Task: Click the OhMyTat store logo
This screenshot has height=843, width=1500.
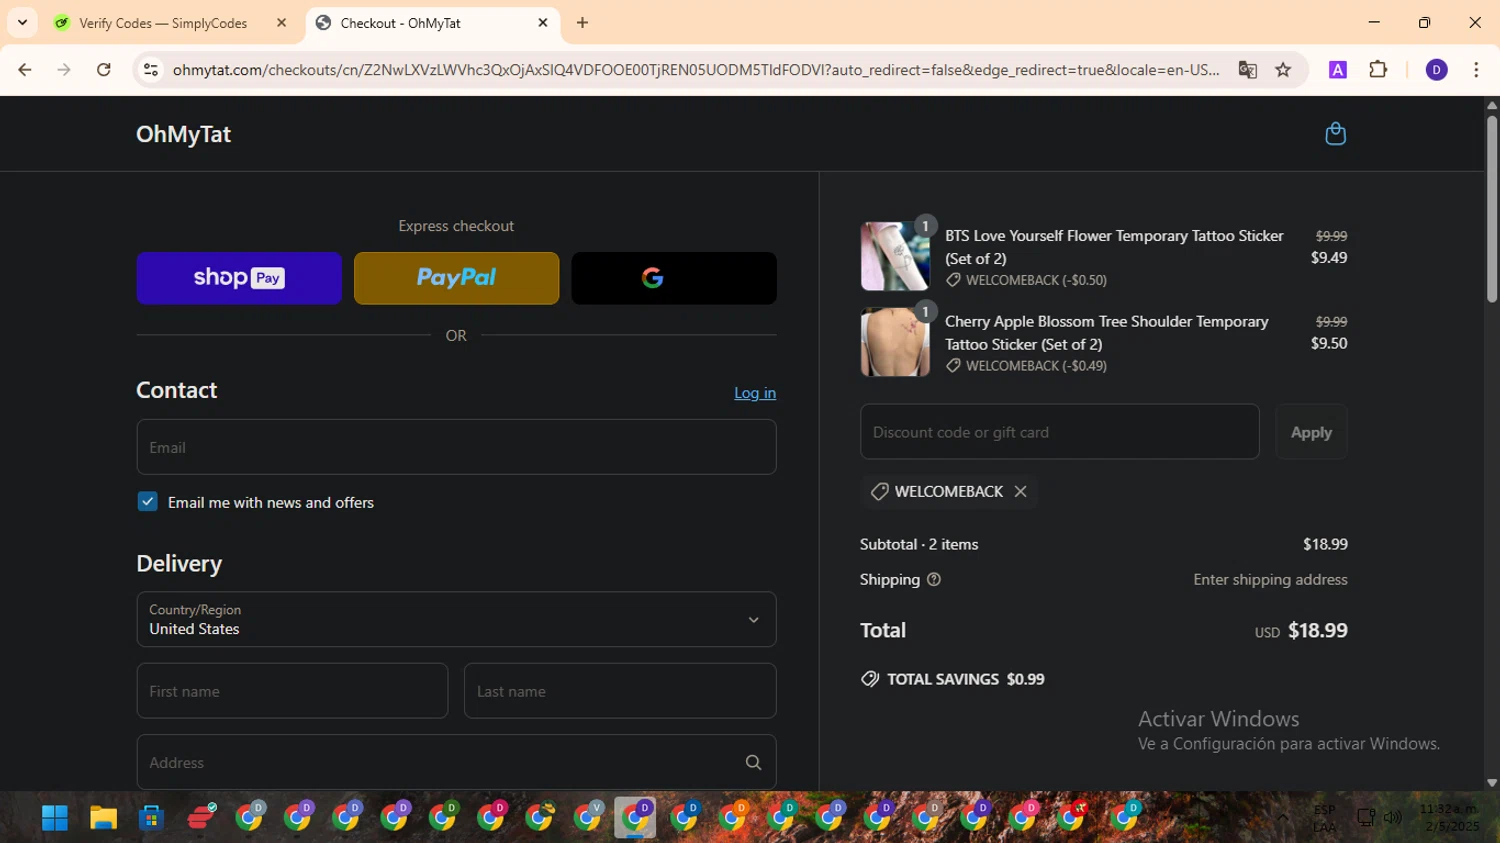Action: 184,134
